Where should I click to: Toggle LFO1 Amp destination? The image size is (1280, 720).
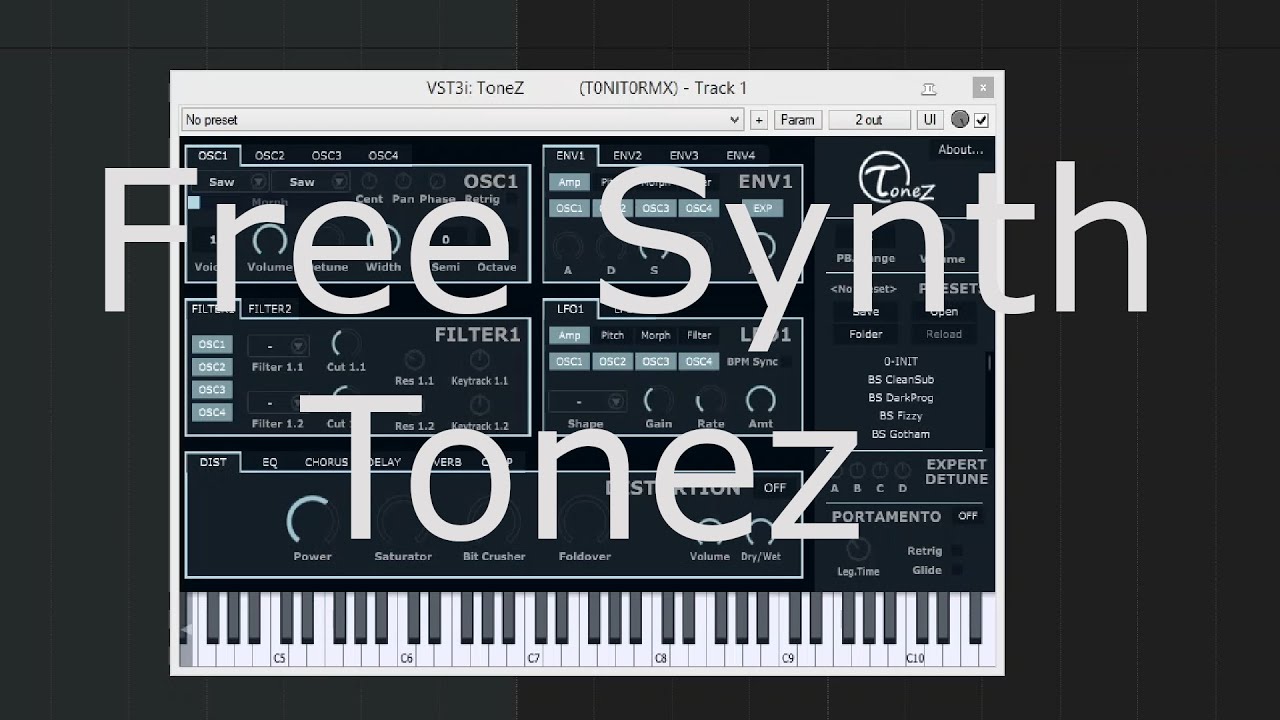pyautogui.click(x=569, y=335)
